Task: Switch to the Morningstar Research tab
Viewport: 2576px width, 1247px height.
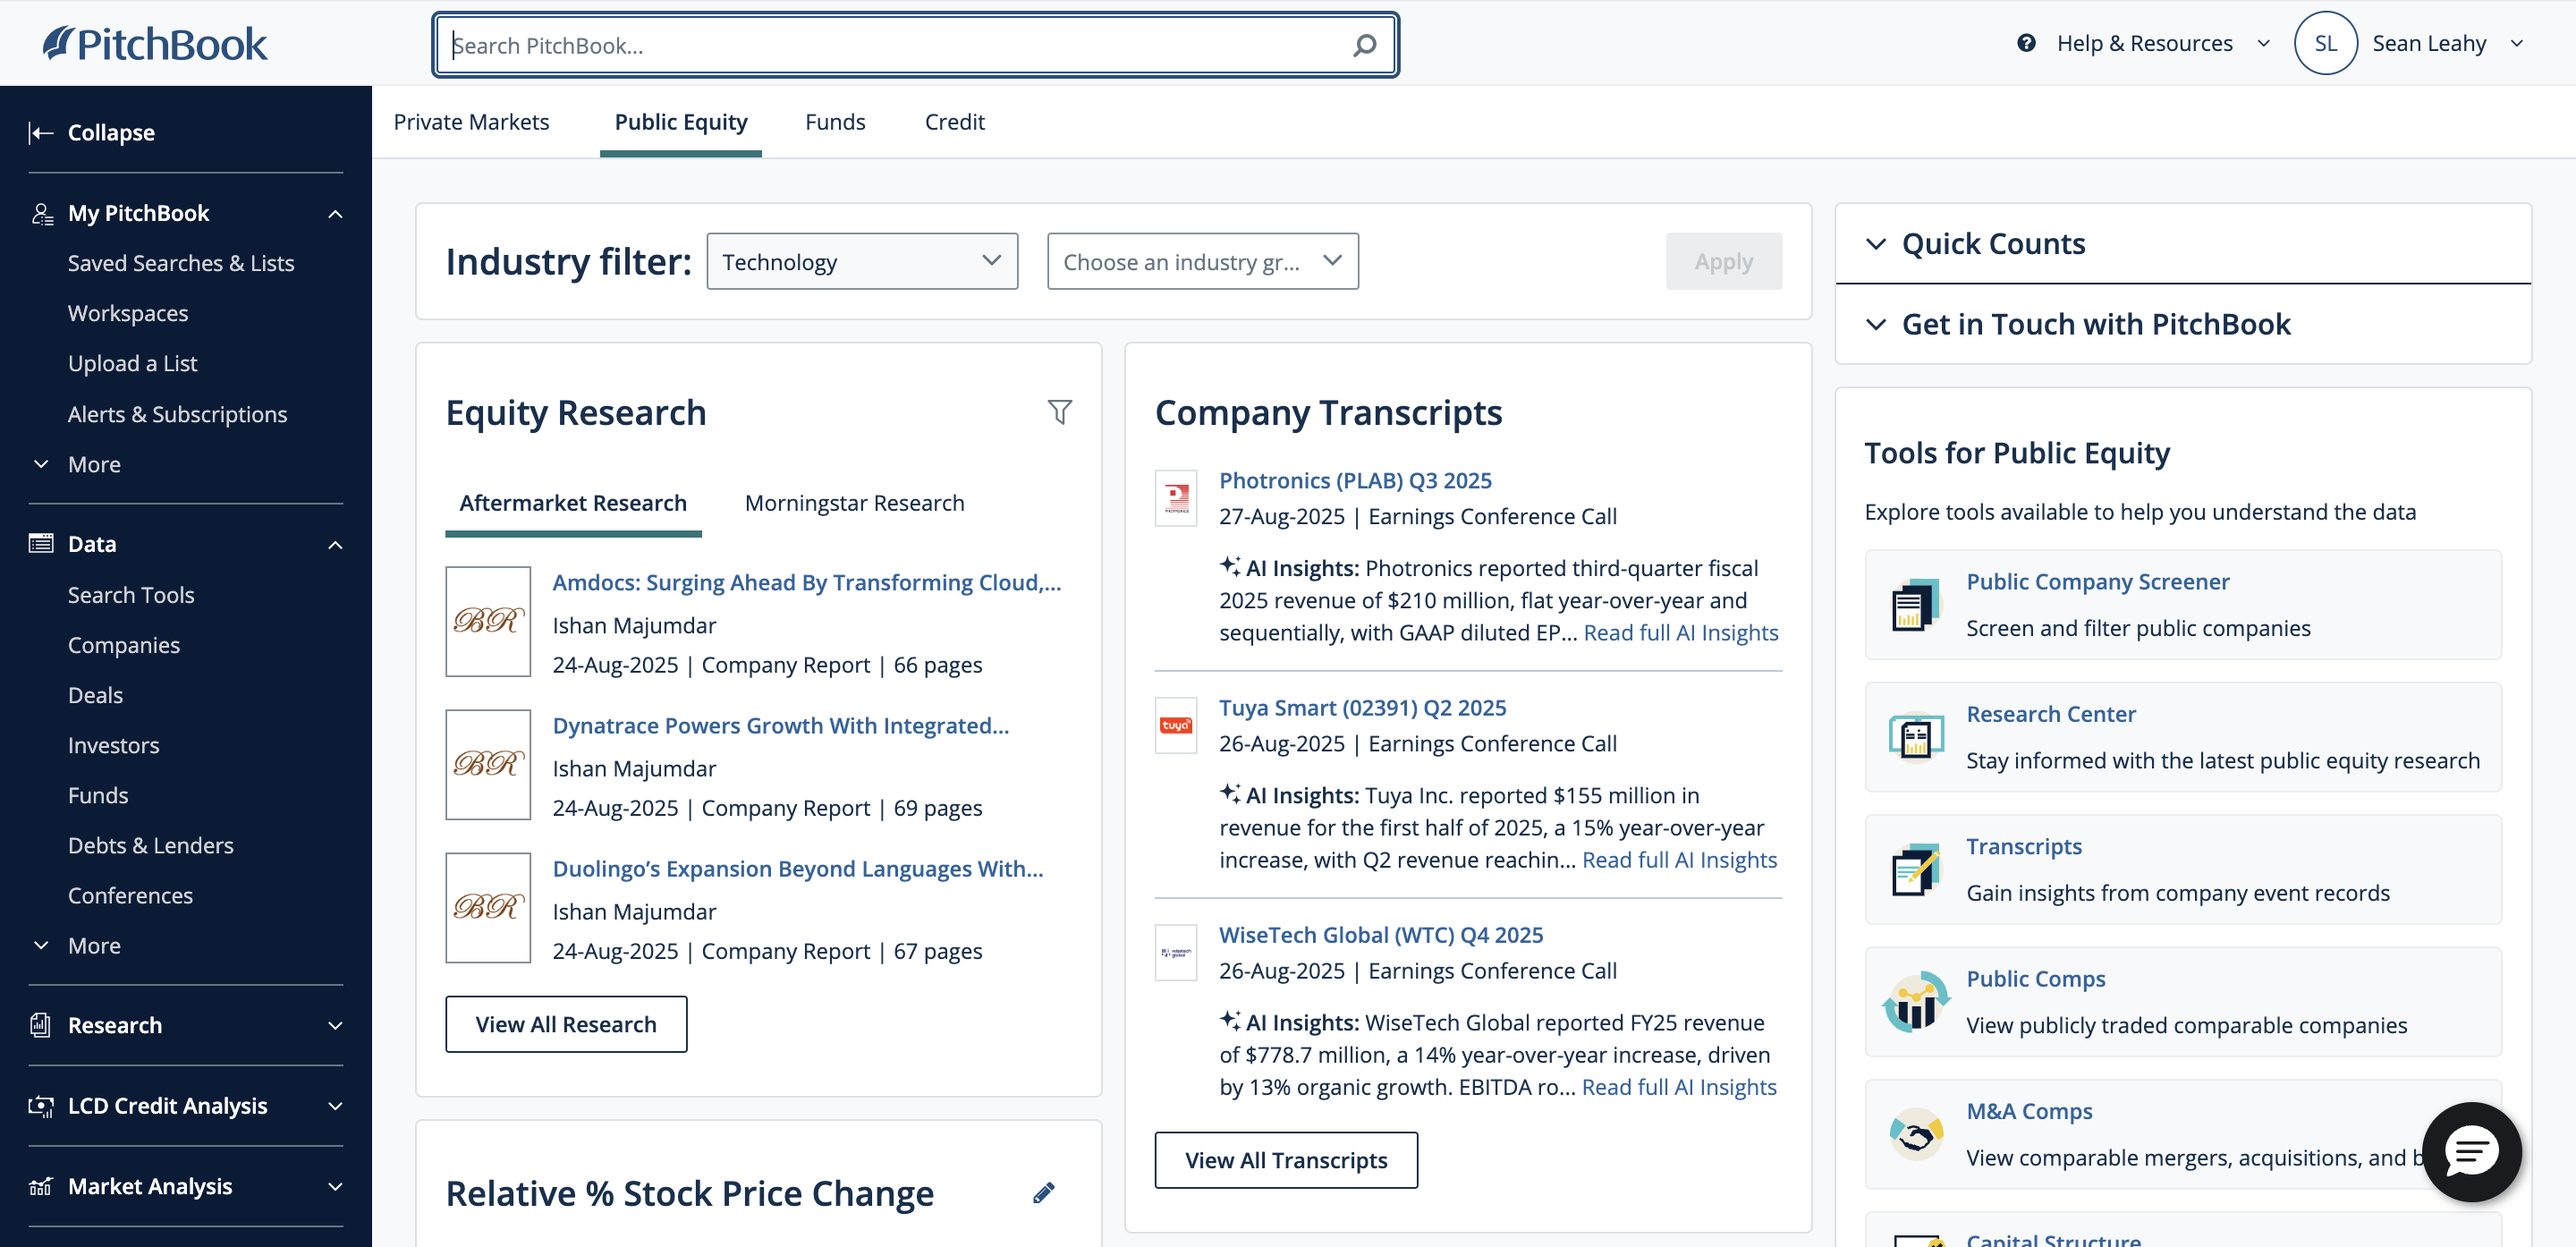Action: (x=854, y=503)
